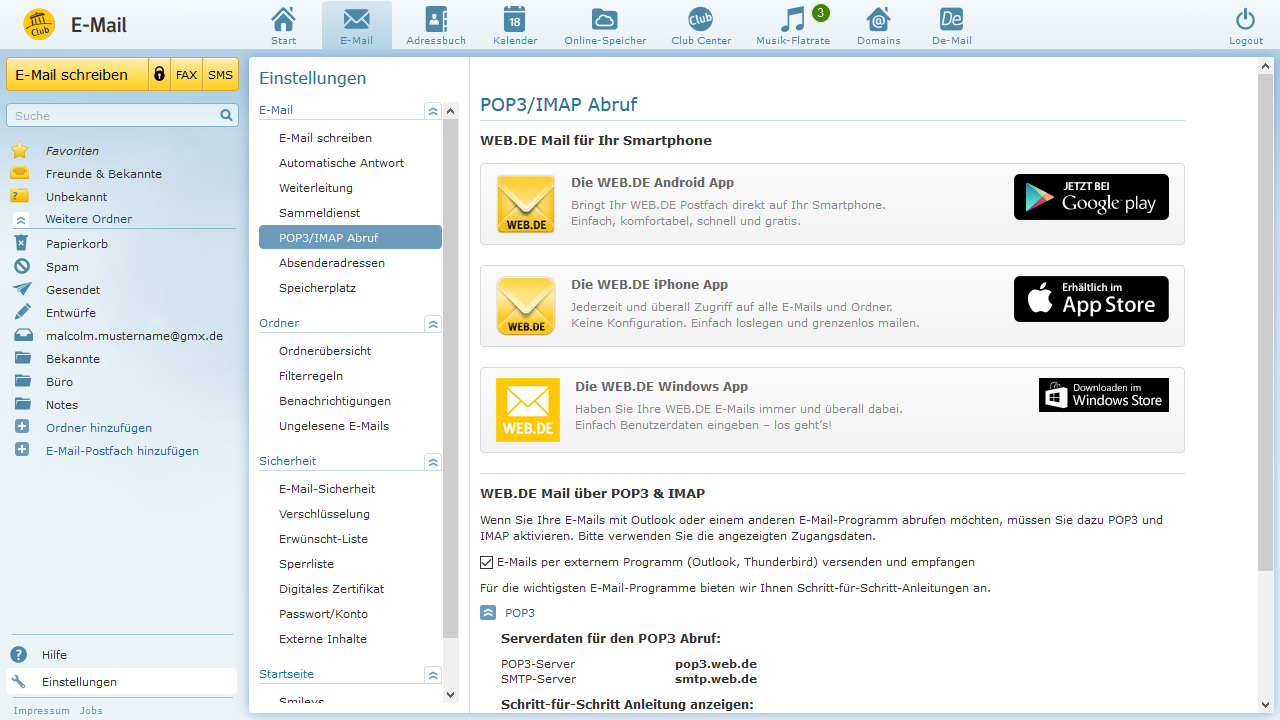The image size is (1280, 720).
Task: Open the Adressbuch
Action: (x=435, y=25)
